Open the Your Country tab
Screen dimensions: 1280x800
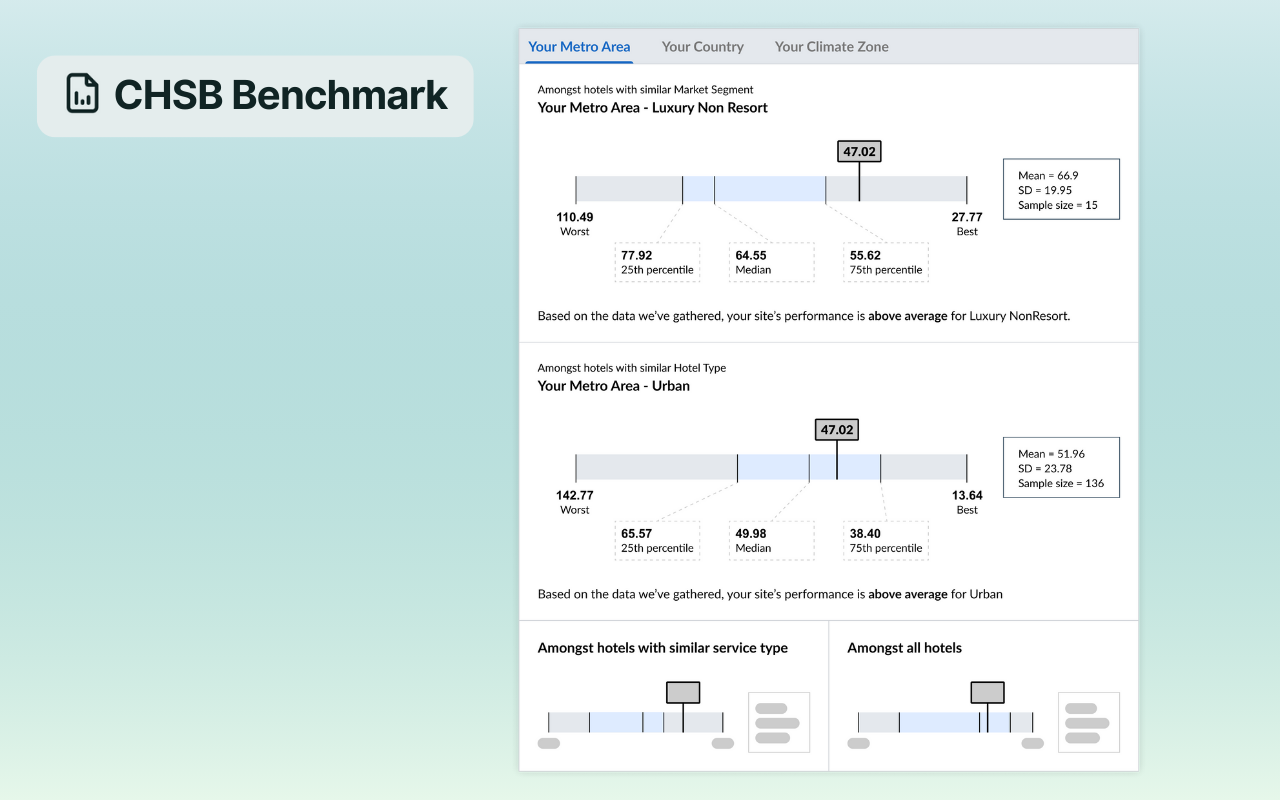(703, 46)
